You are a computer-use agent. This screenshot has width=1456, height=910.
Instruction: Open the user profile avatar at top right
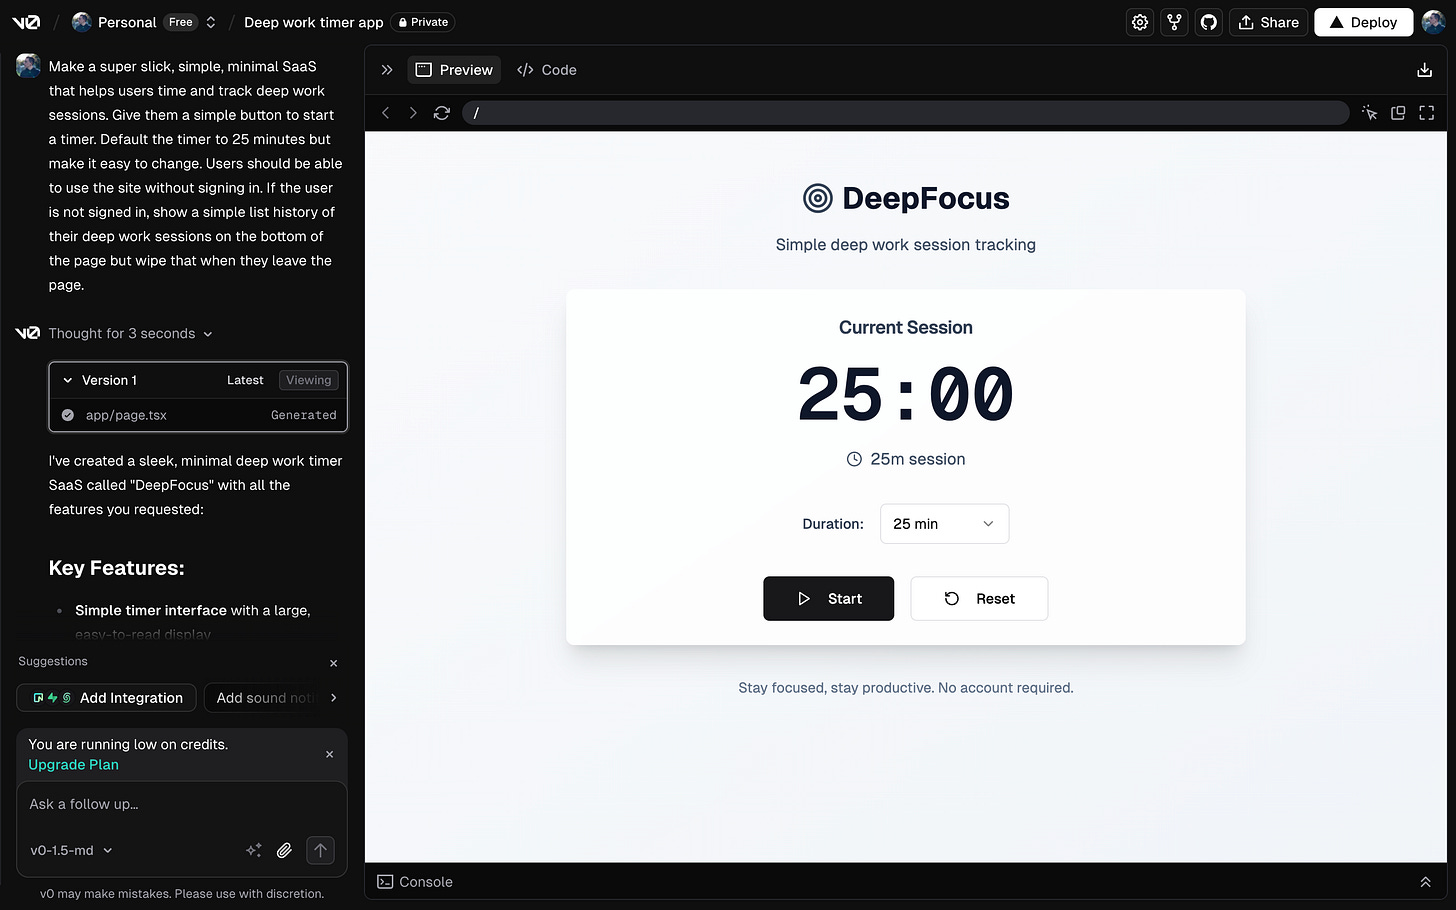pyautogui.click(x=1434, y=22)
